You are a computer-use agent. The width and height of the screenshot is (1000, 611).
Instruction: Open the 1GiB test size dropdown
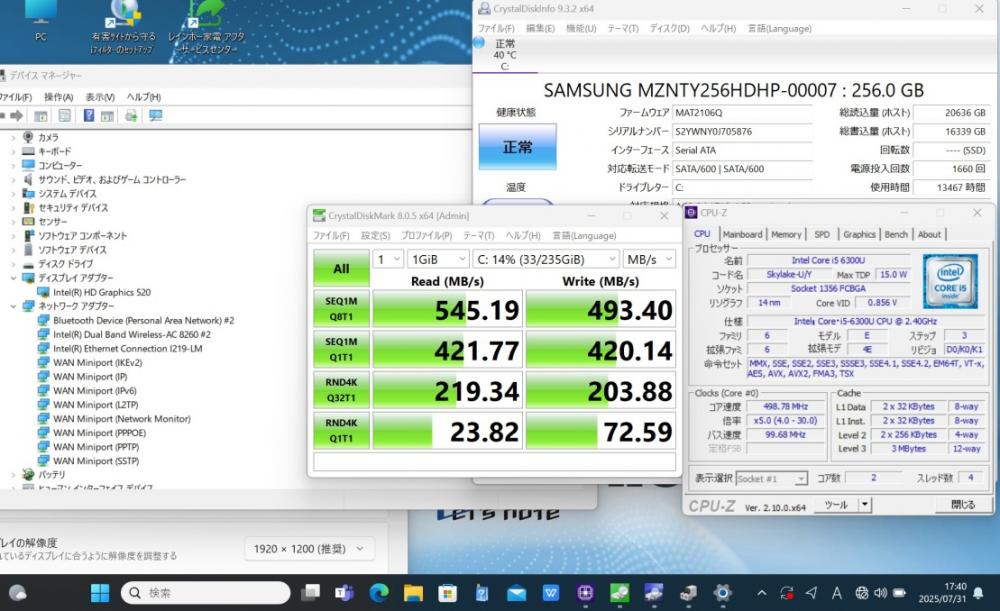pyautogui.click(x=438, y=259)
